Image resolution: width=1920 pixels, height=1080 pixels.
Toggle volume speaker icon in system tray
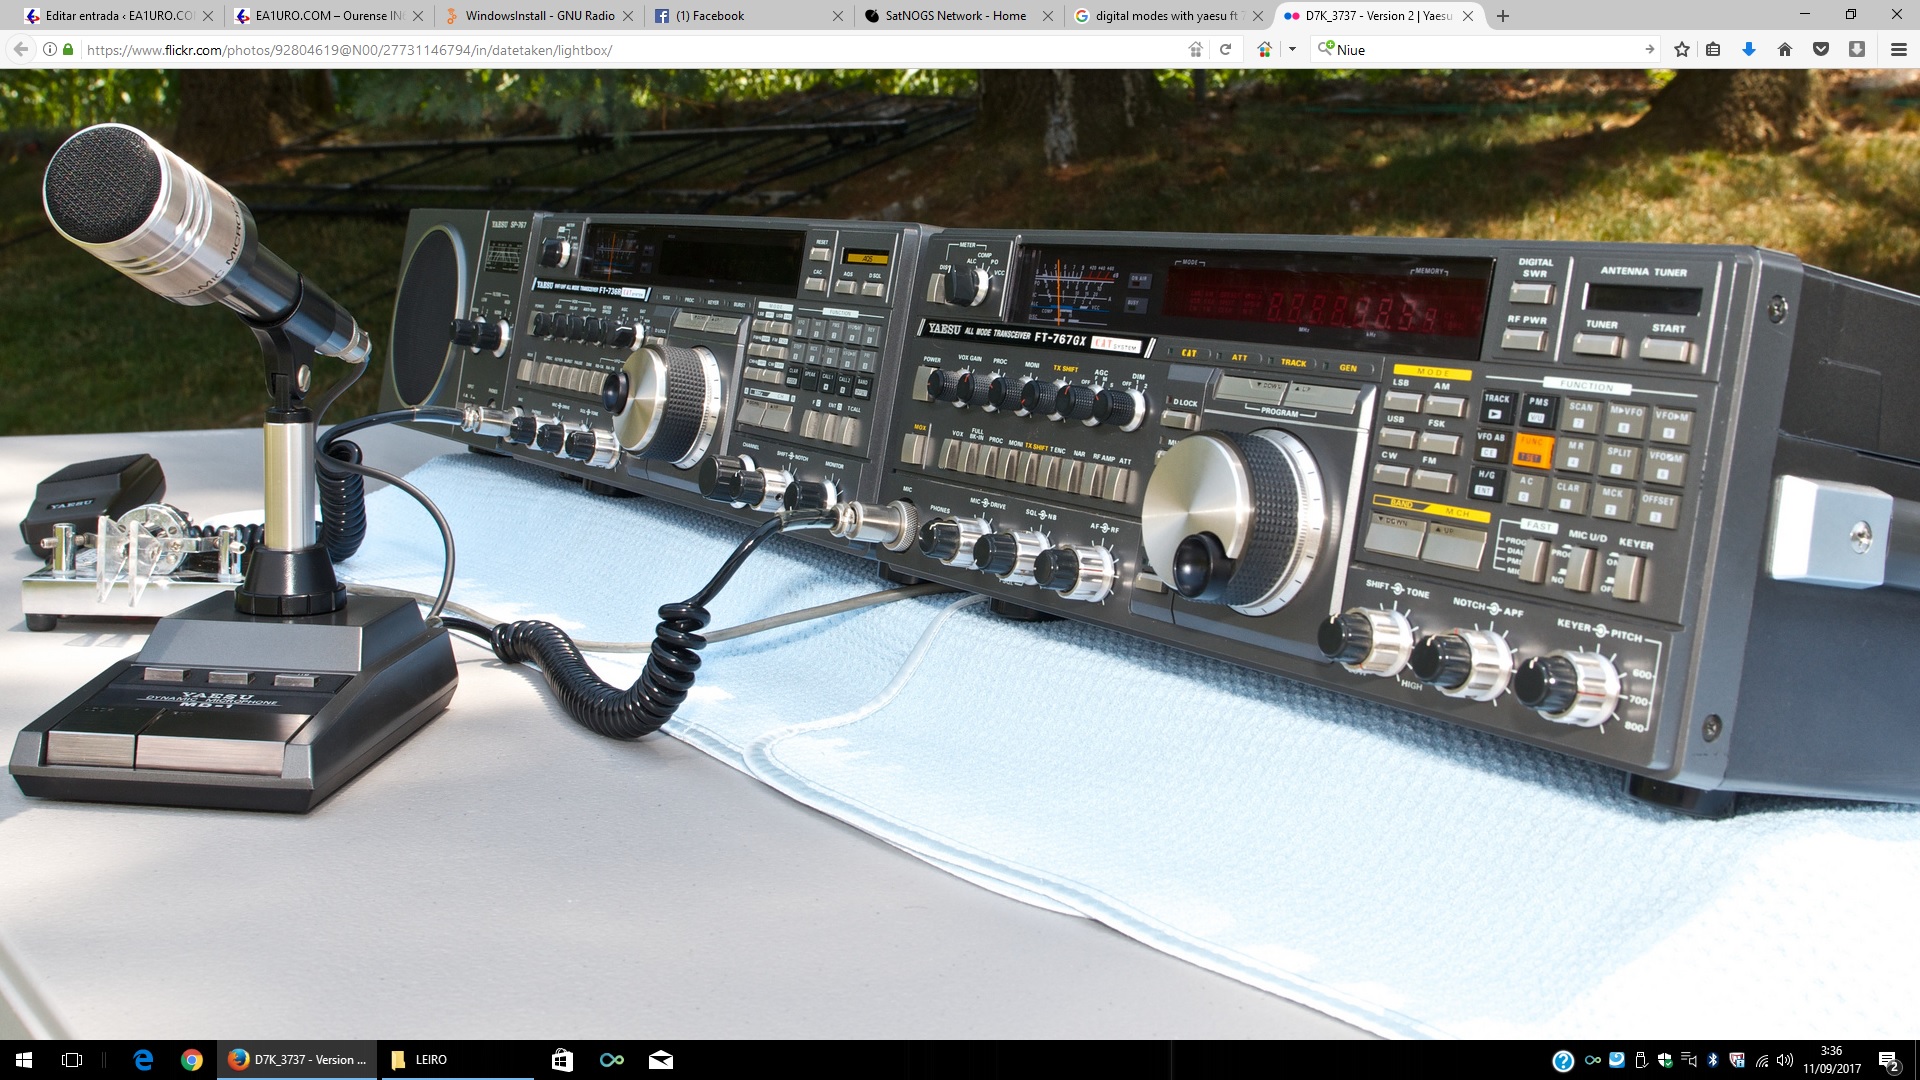1785,1060
